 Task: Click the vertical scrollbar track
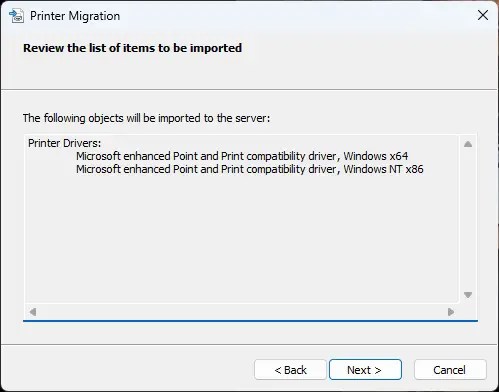[468, 220]
